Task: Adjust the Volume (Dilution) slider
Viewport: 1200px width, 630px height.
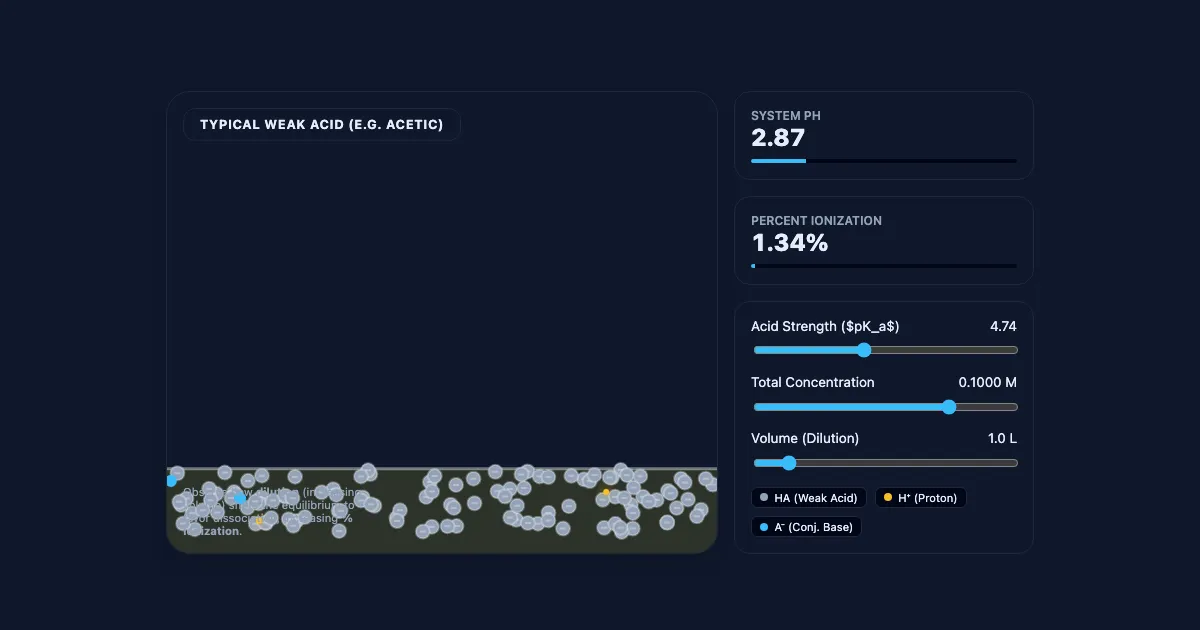Action: click(885, 463)
